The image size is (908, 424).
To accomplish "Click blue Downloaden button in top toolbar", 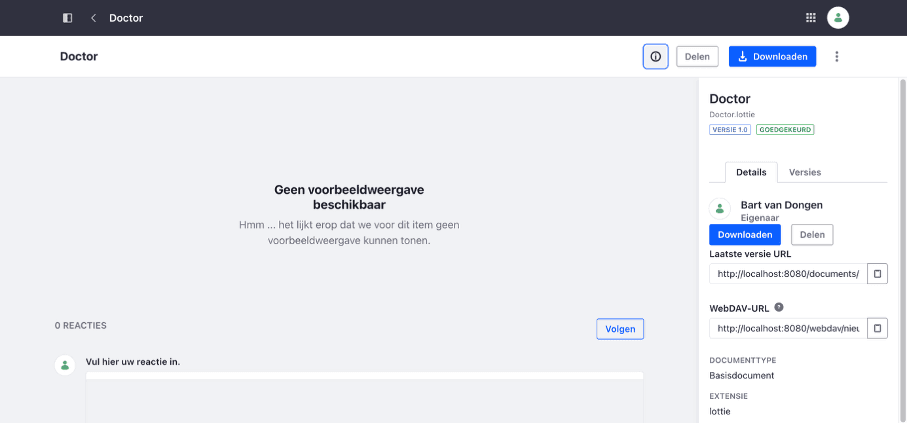I will (x=772, y=57).
